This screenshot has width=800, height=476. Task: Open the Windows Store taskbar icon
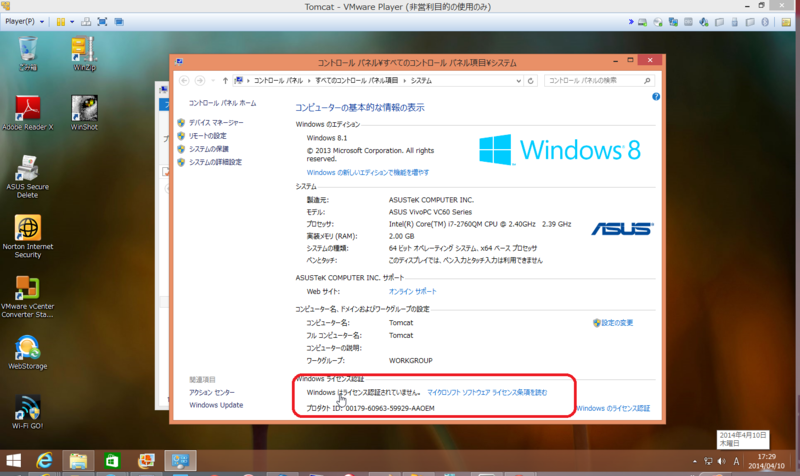click(112, 461)
